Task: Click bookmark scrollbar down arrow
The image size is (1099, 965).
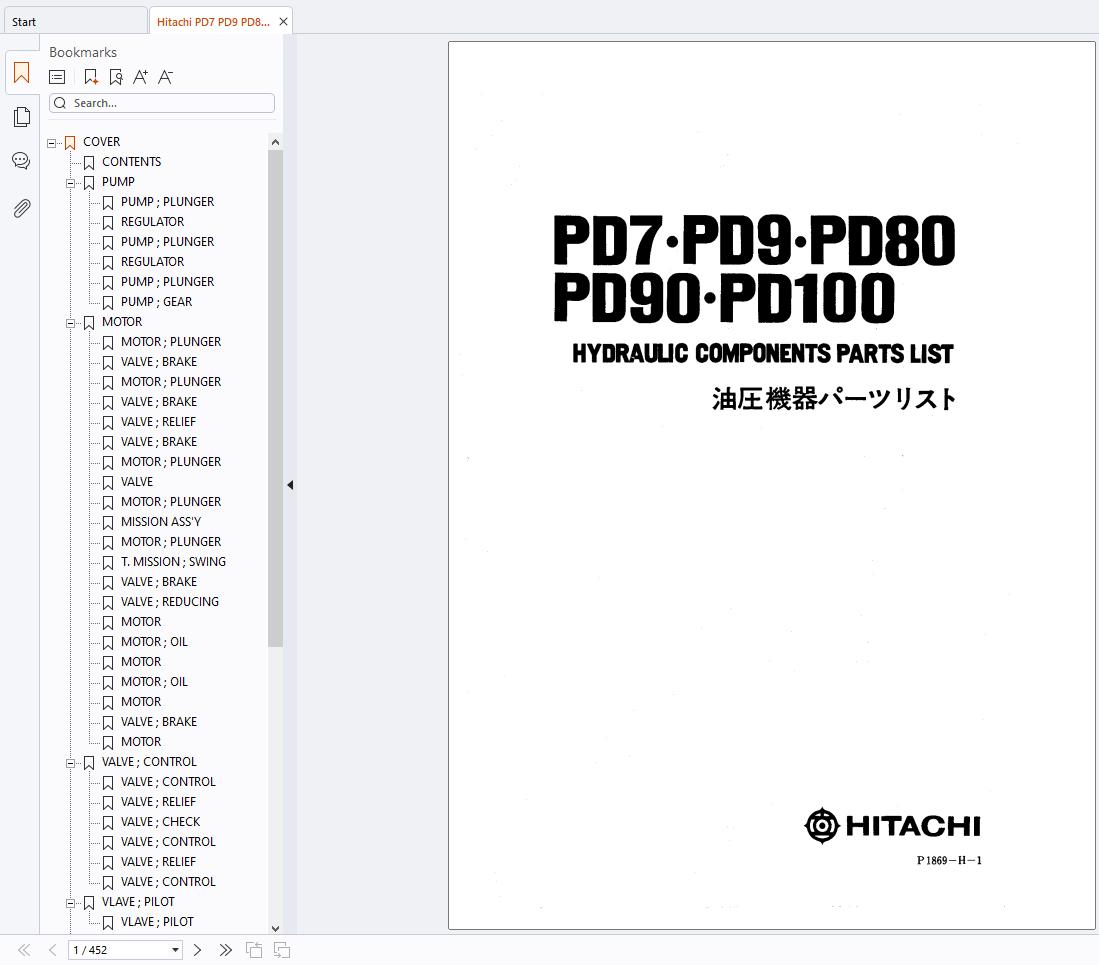Action: tap(275, 928)
